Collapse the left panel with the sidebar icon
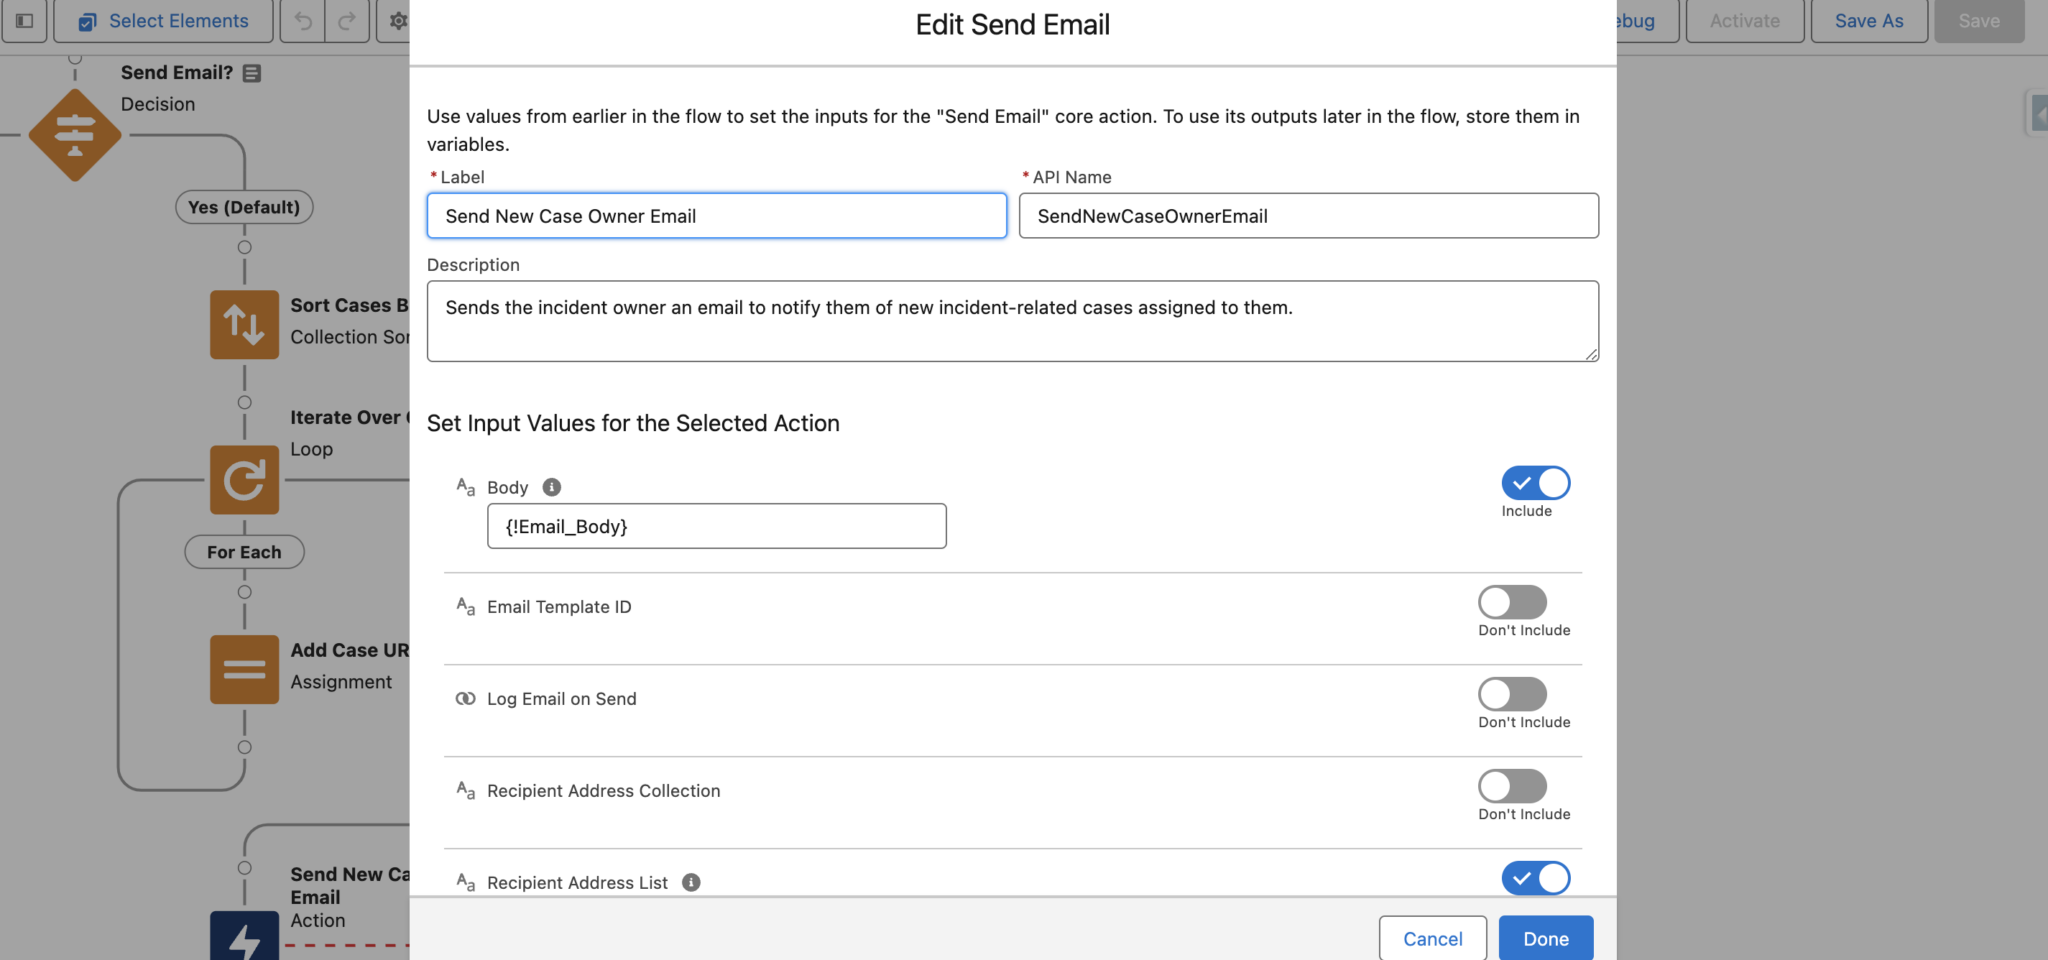Screen dimensions: 2048x960 click(x=23, y=20)
